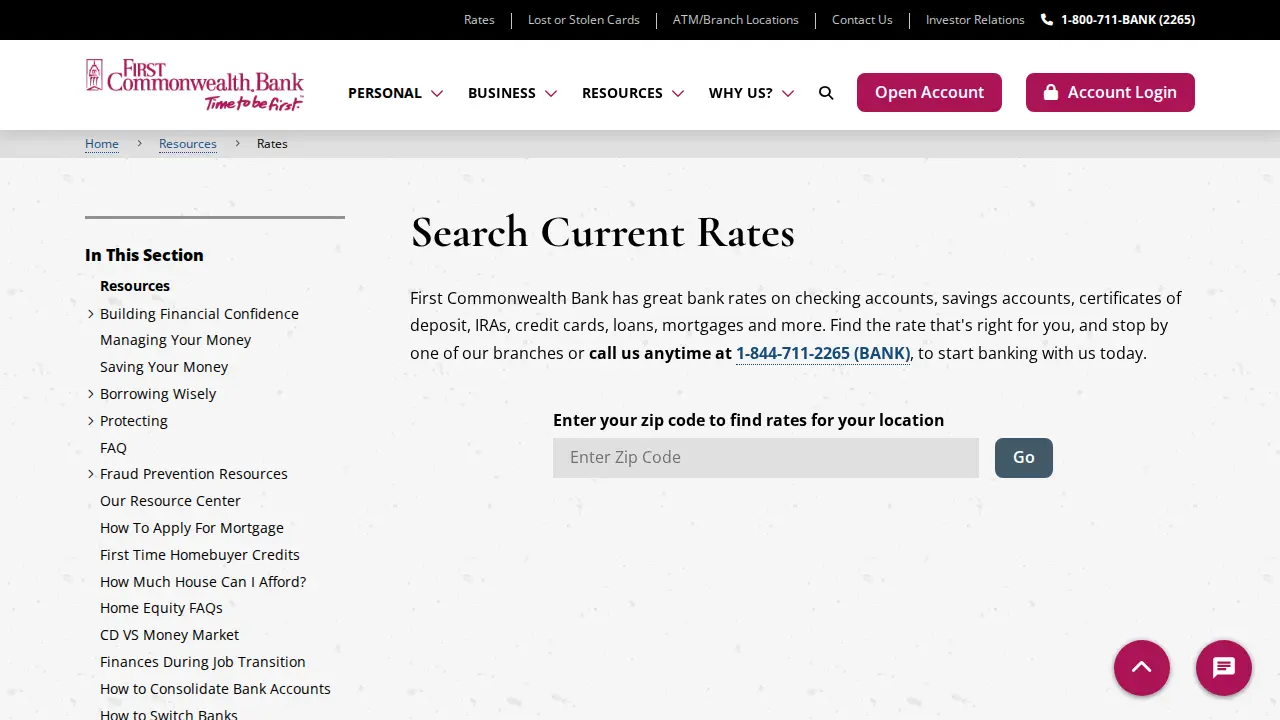
Task: Open the Fraud Prevention Resources link
Action: coord(194,474)
